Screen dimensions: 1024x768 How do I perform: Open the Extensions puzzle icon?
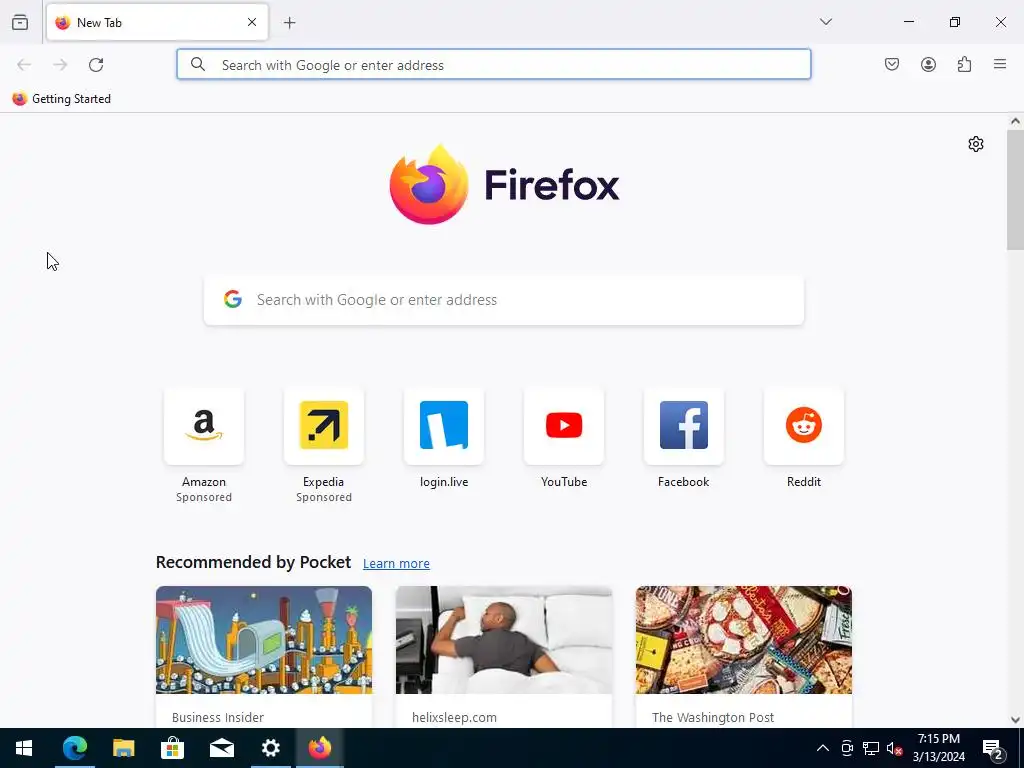click(964, 64)
